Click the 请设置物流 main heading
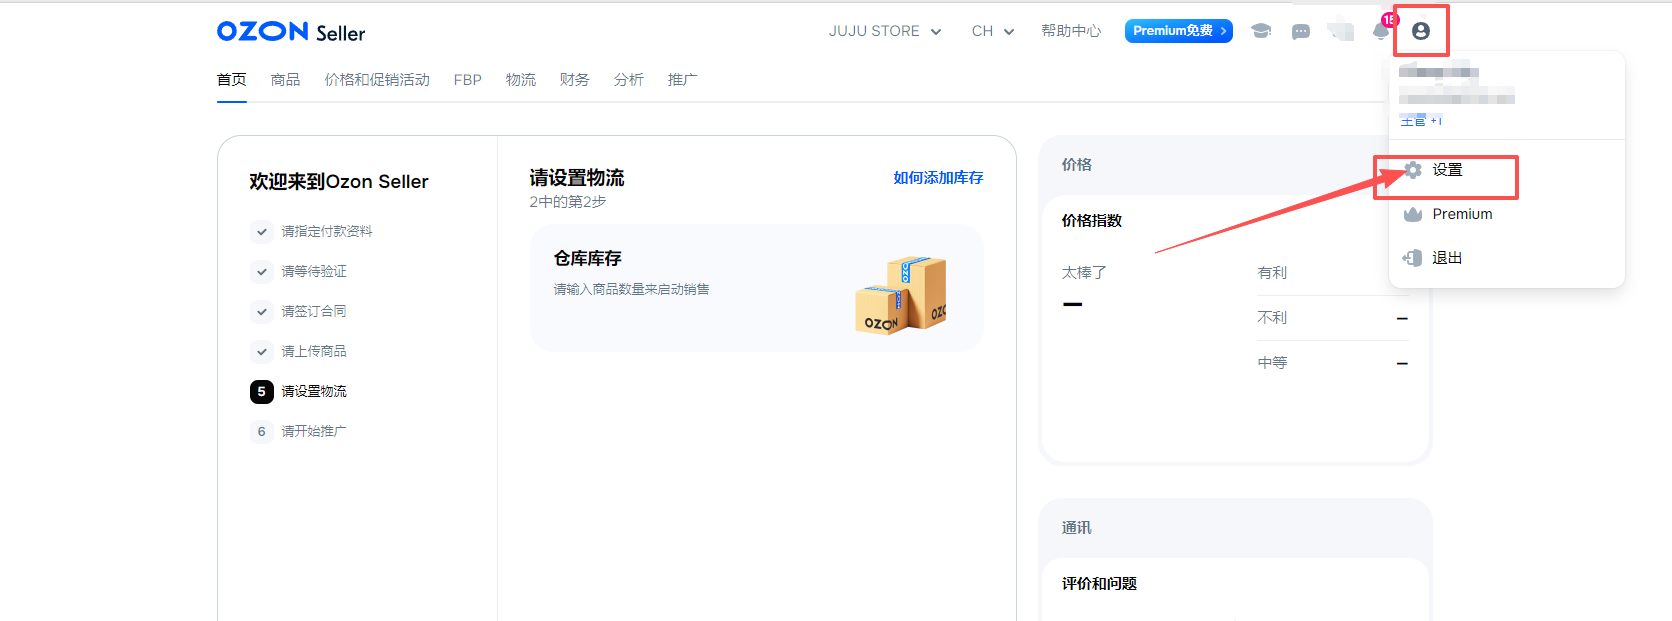This screenshot has width=1672, height=621. pos(577,178)
